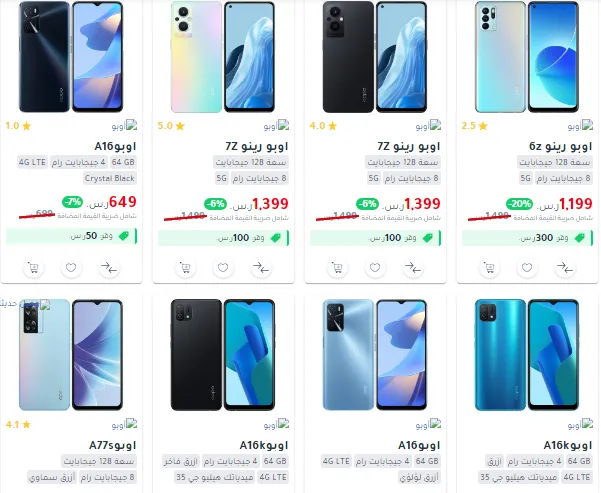The width and height of the screenshot is (601, 493).
Task: Add rainbow Oppo Reno 7Z to cart
Action: click(x=185, y=268)
